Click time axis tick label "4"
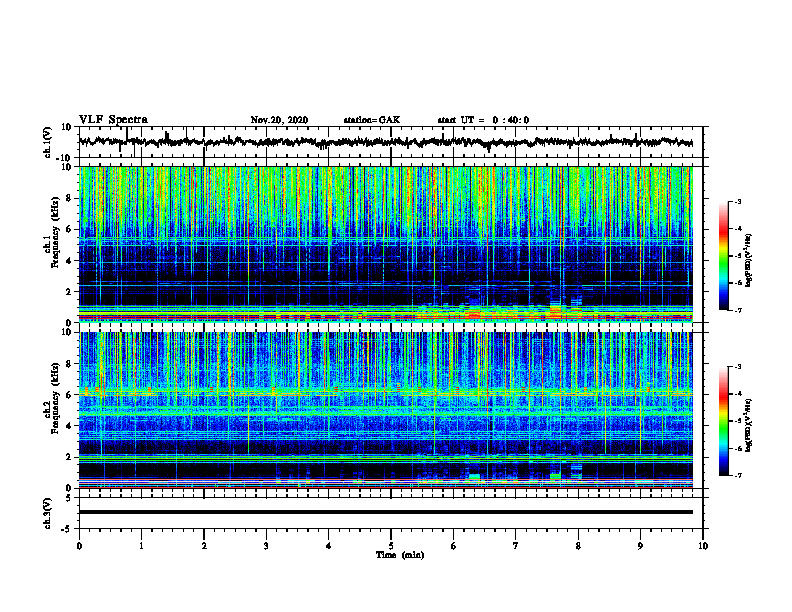This screenshot has height=612, width=792. [x=329, y=546]
